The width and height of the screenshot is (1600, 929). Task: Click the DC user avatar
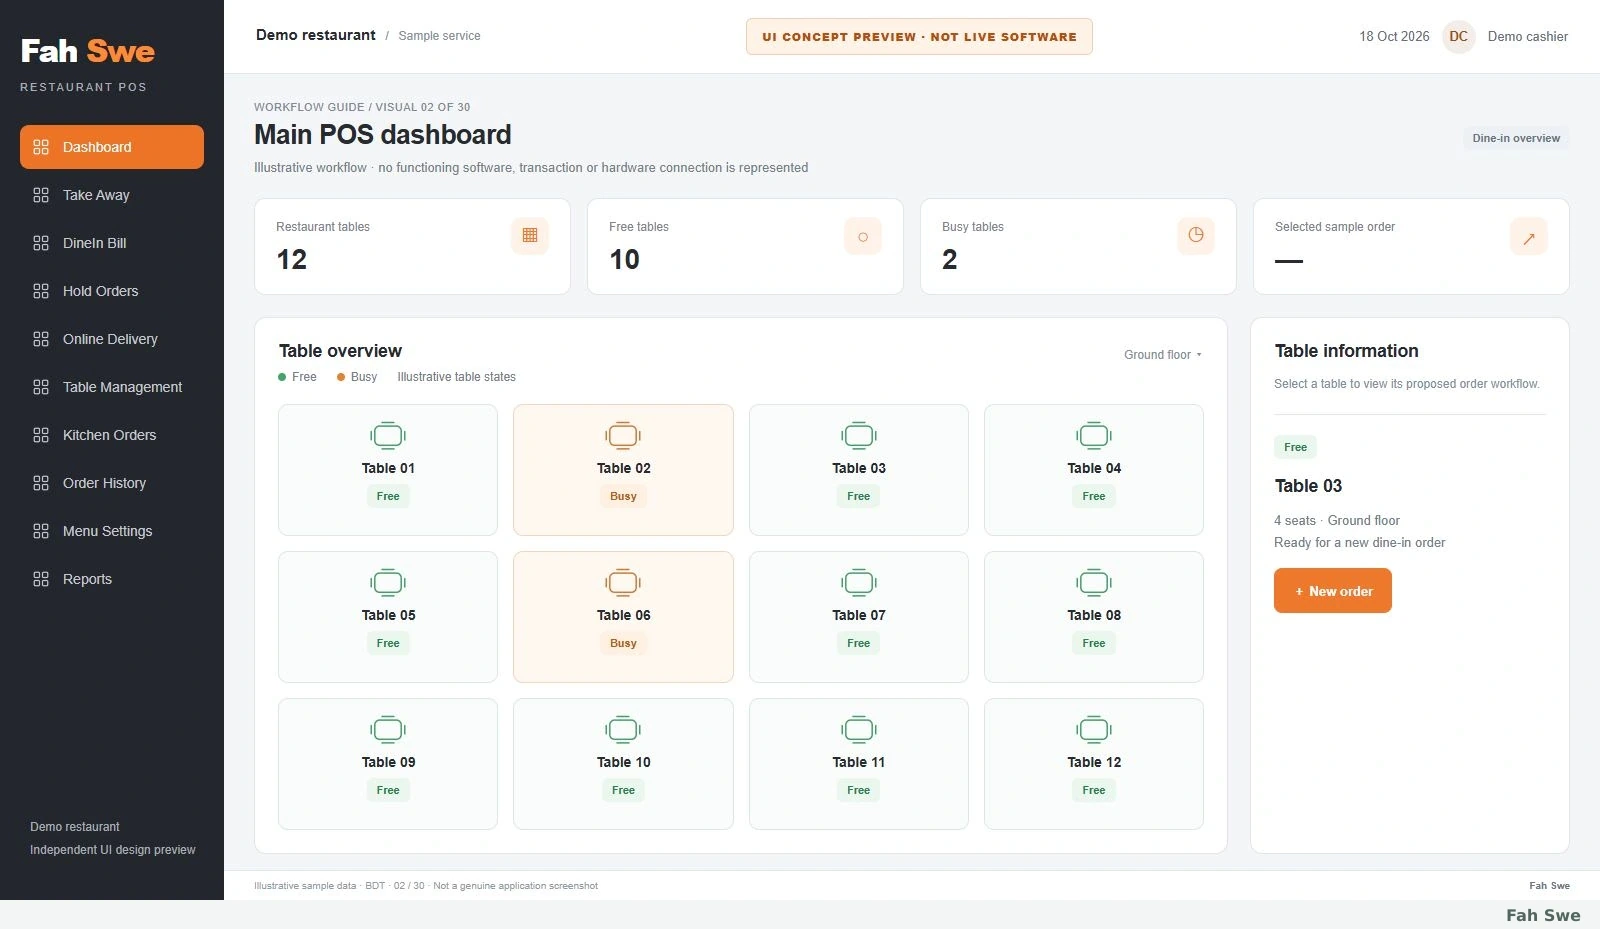coord(1459,36)
